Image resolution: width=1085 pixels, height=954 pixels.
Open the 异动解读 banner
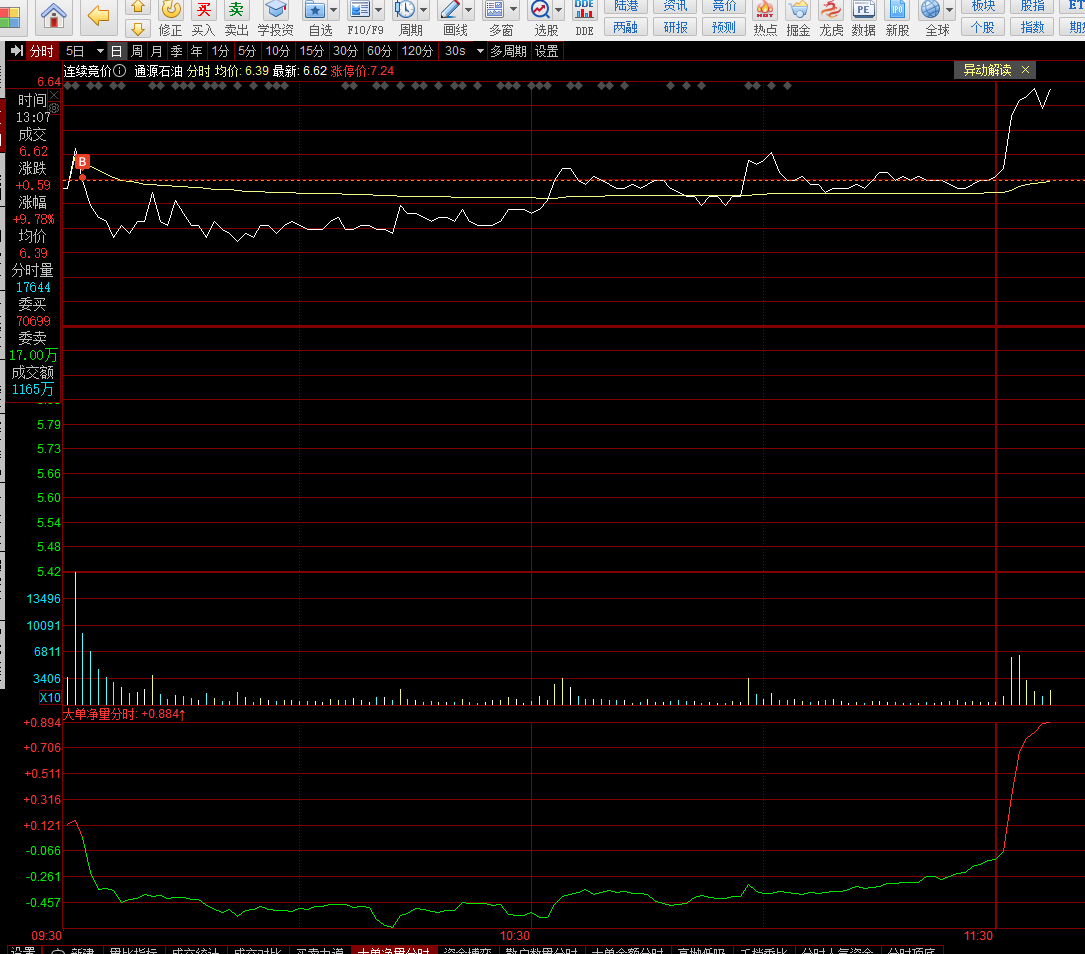[x=987, y=70]
